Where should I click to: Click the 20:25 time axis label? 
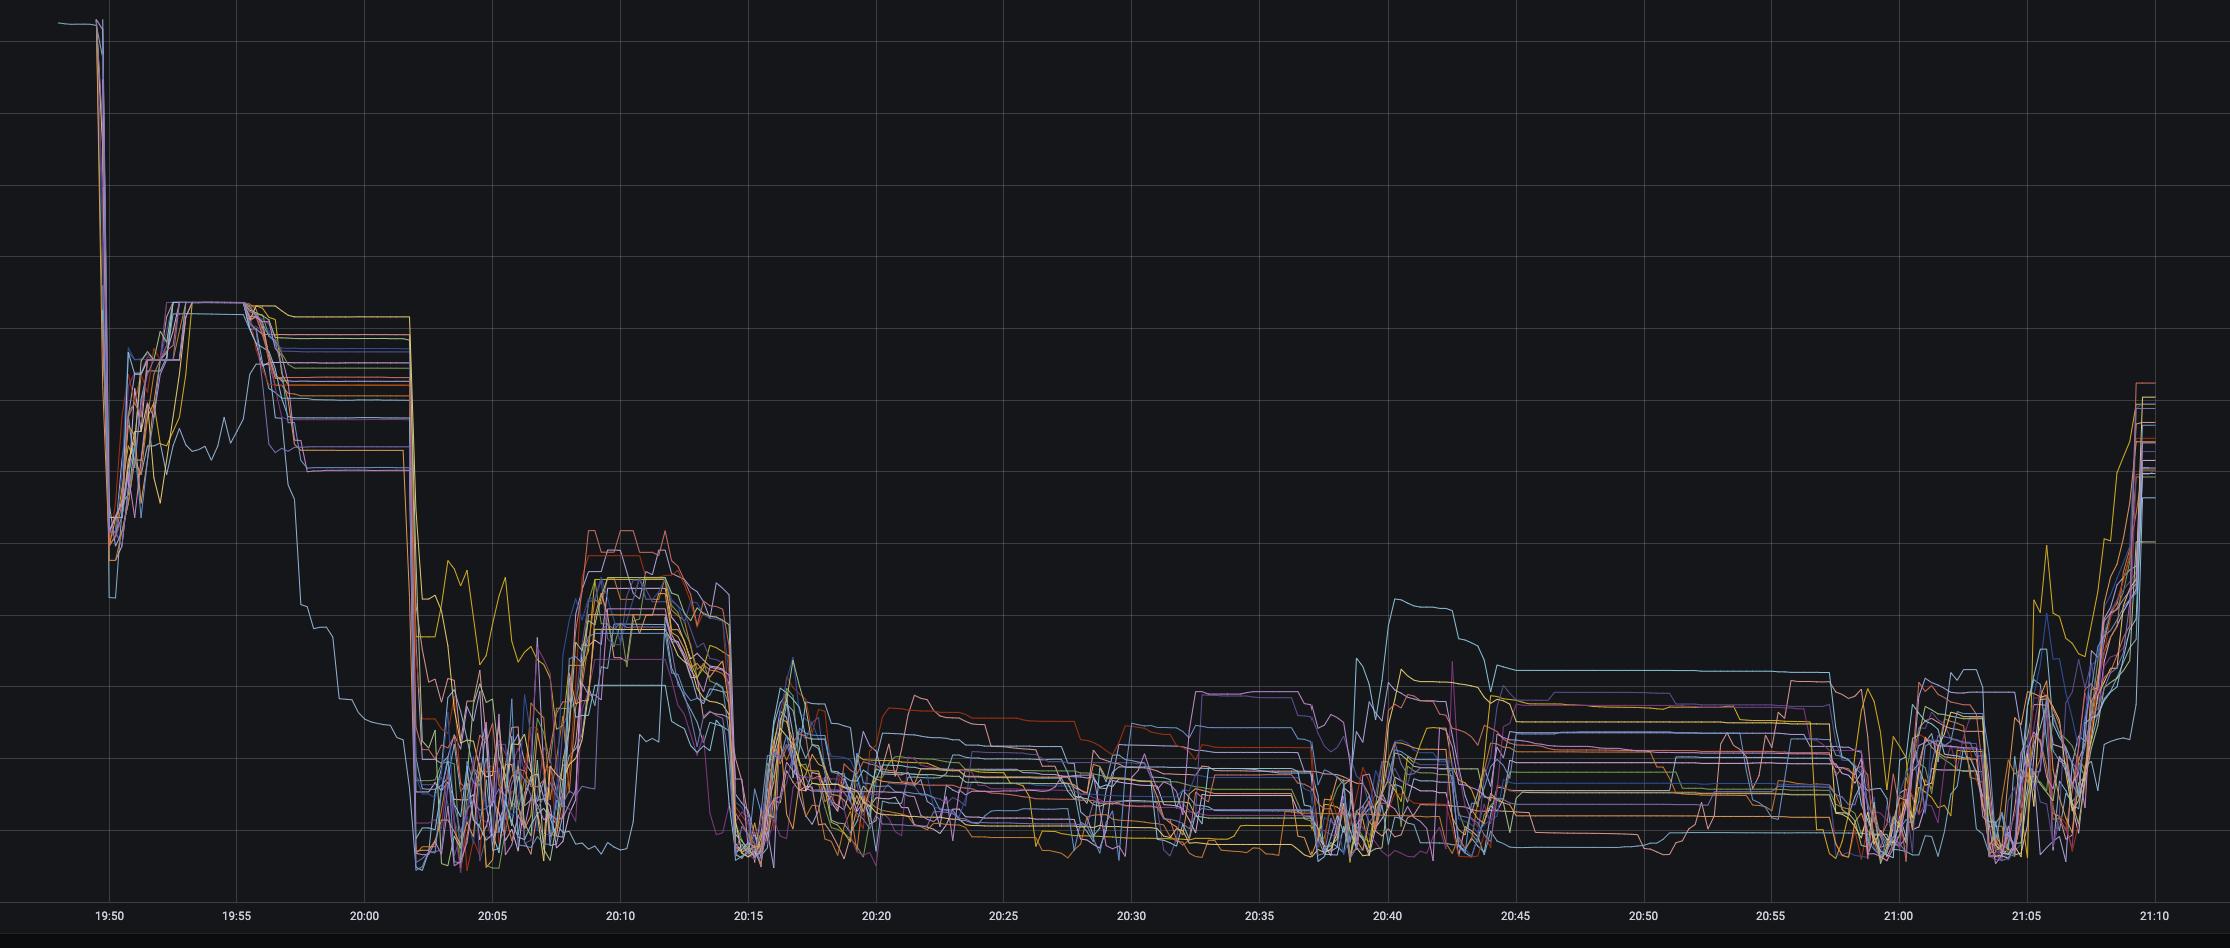coord(1004,916)
